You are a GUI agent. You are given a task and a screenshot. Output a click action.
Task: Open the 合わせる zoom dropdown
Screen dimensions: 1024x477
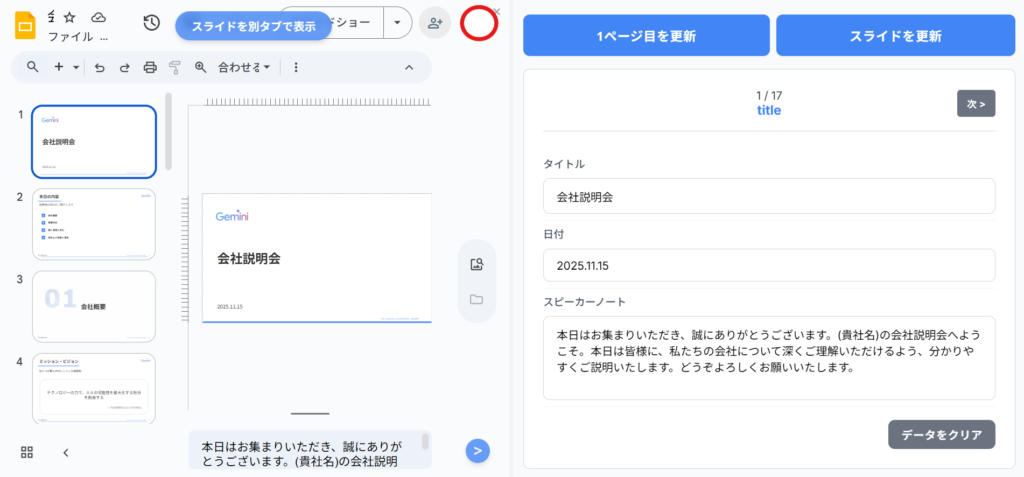(x=244, y=67)
